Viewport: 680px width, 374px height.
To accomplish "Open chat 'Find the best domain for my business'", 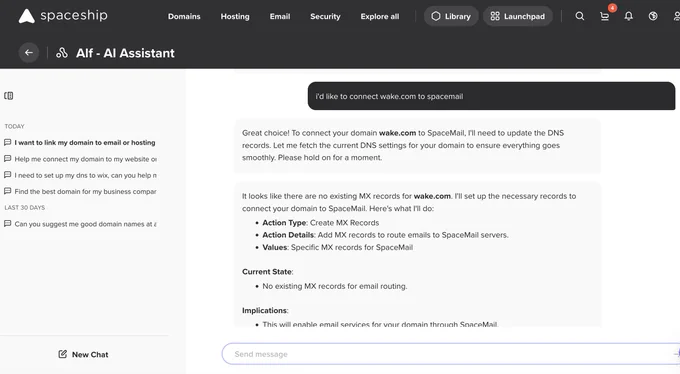I will pos(80,191).
